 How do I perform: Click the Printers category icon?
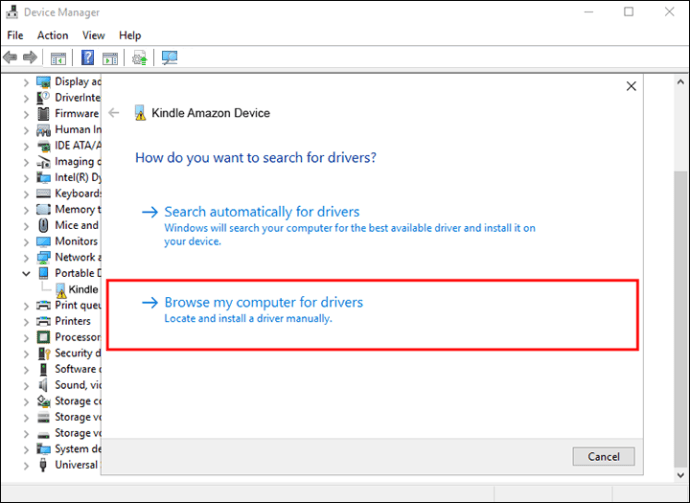[x=44, y=321]
